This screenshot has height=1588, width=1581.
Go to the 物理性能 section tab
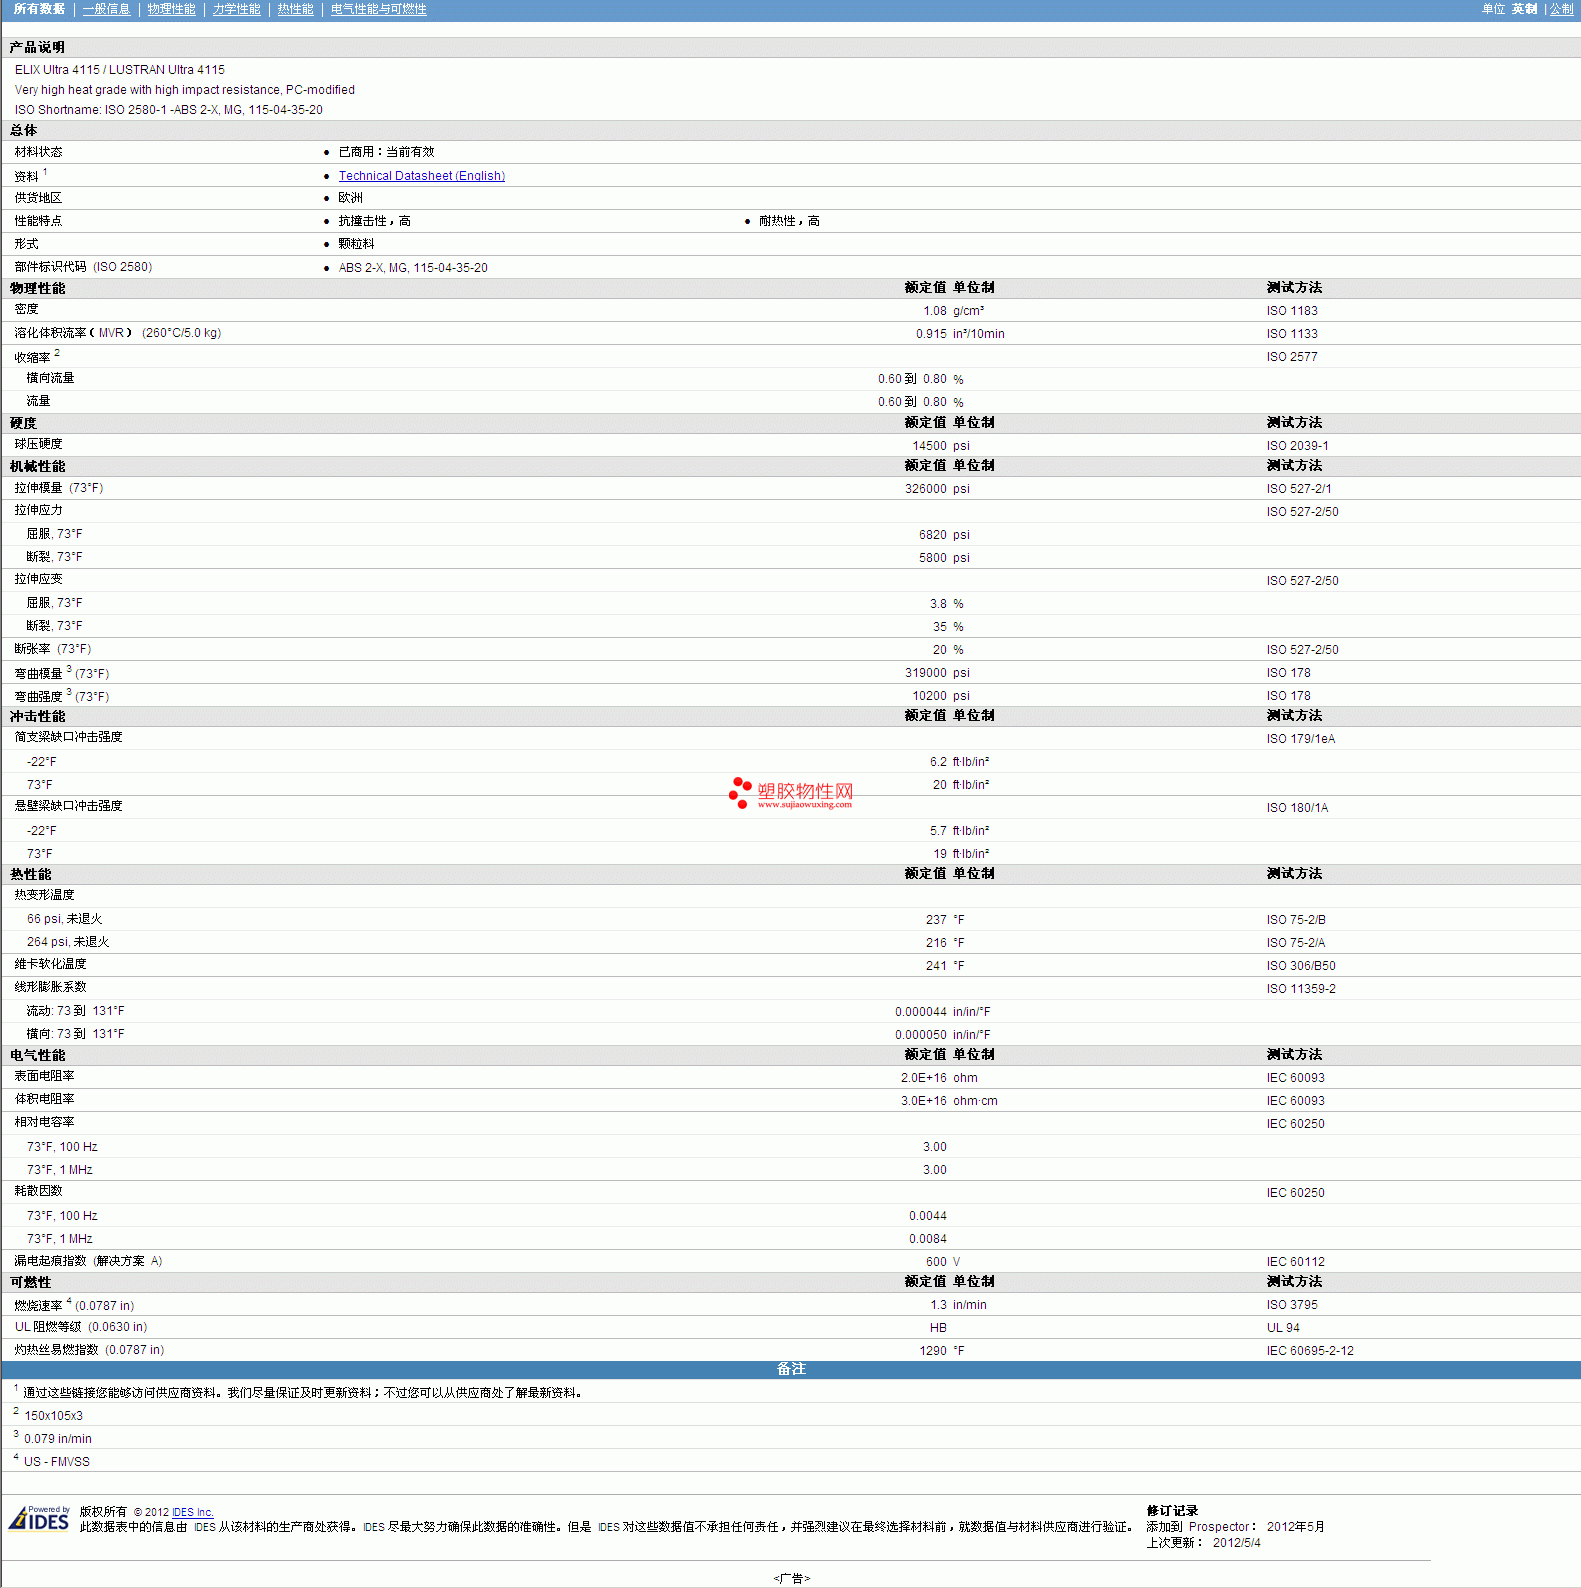(x=171, y=9)
